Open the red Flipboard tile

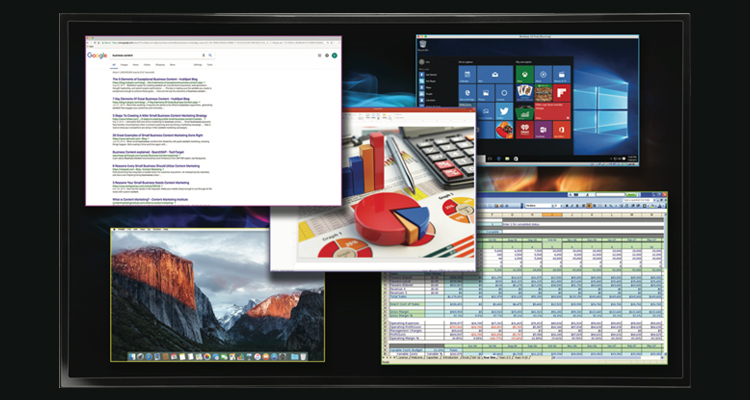[x=562, y=93]
